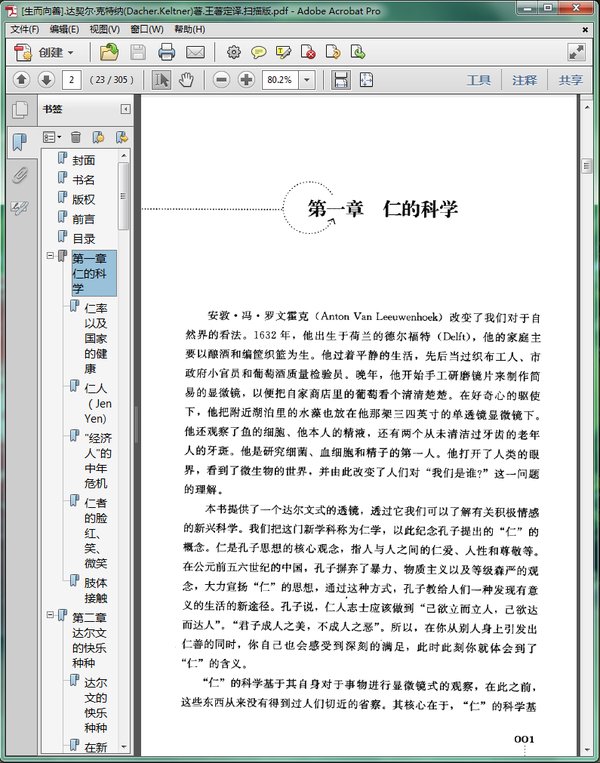600x763 pixels.
Task: Click the Save floppy disk icon
Action: (x=138, y=52)
